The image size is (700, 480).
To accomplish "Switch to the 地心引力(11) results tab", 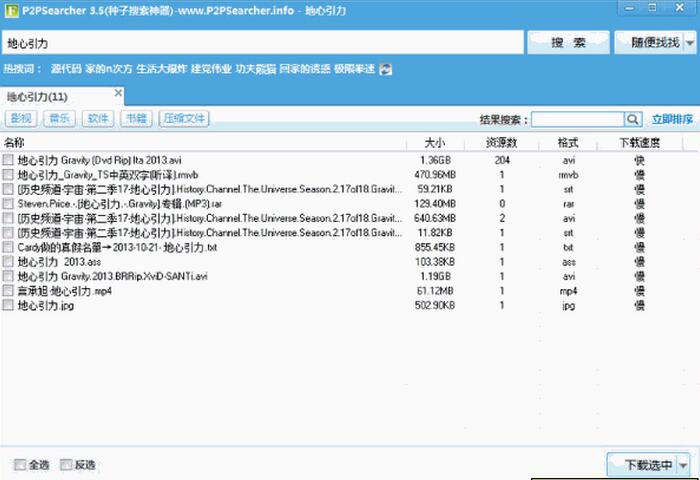I will coord(38,97).
